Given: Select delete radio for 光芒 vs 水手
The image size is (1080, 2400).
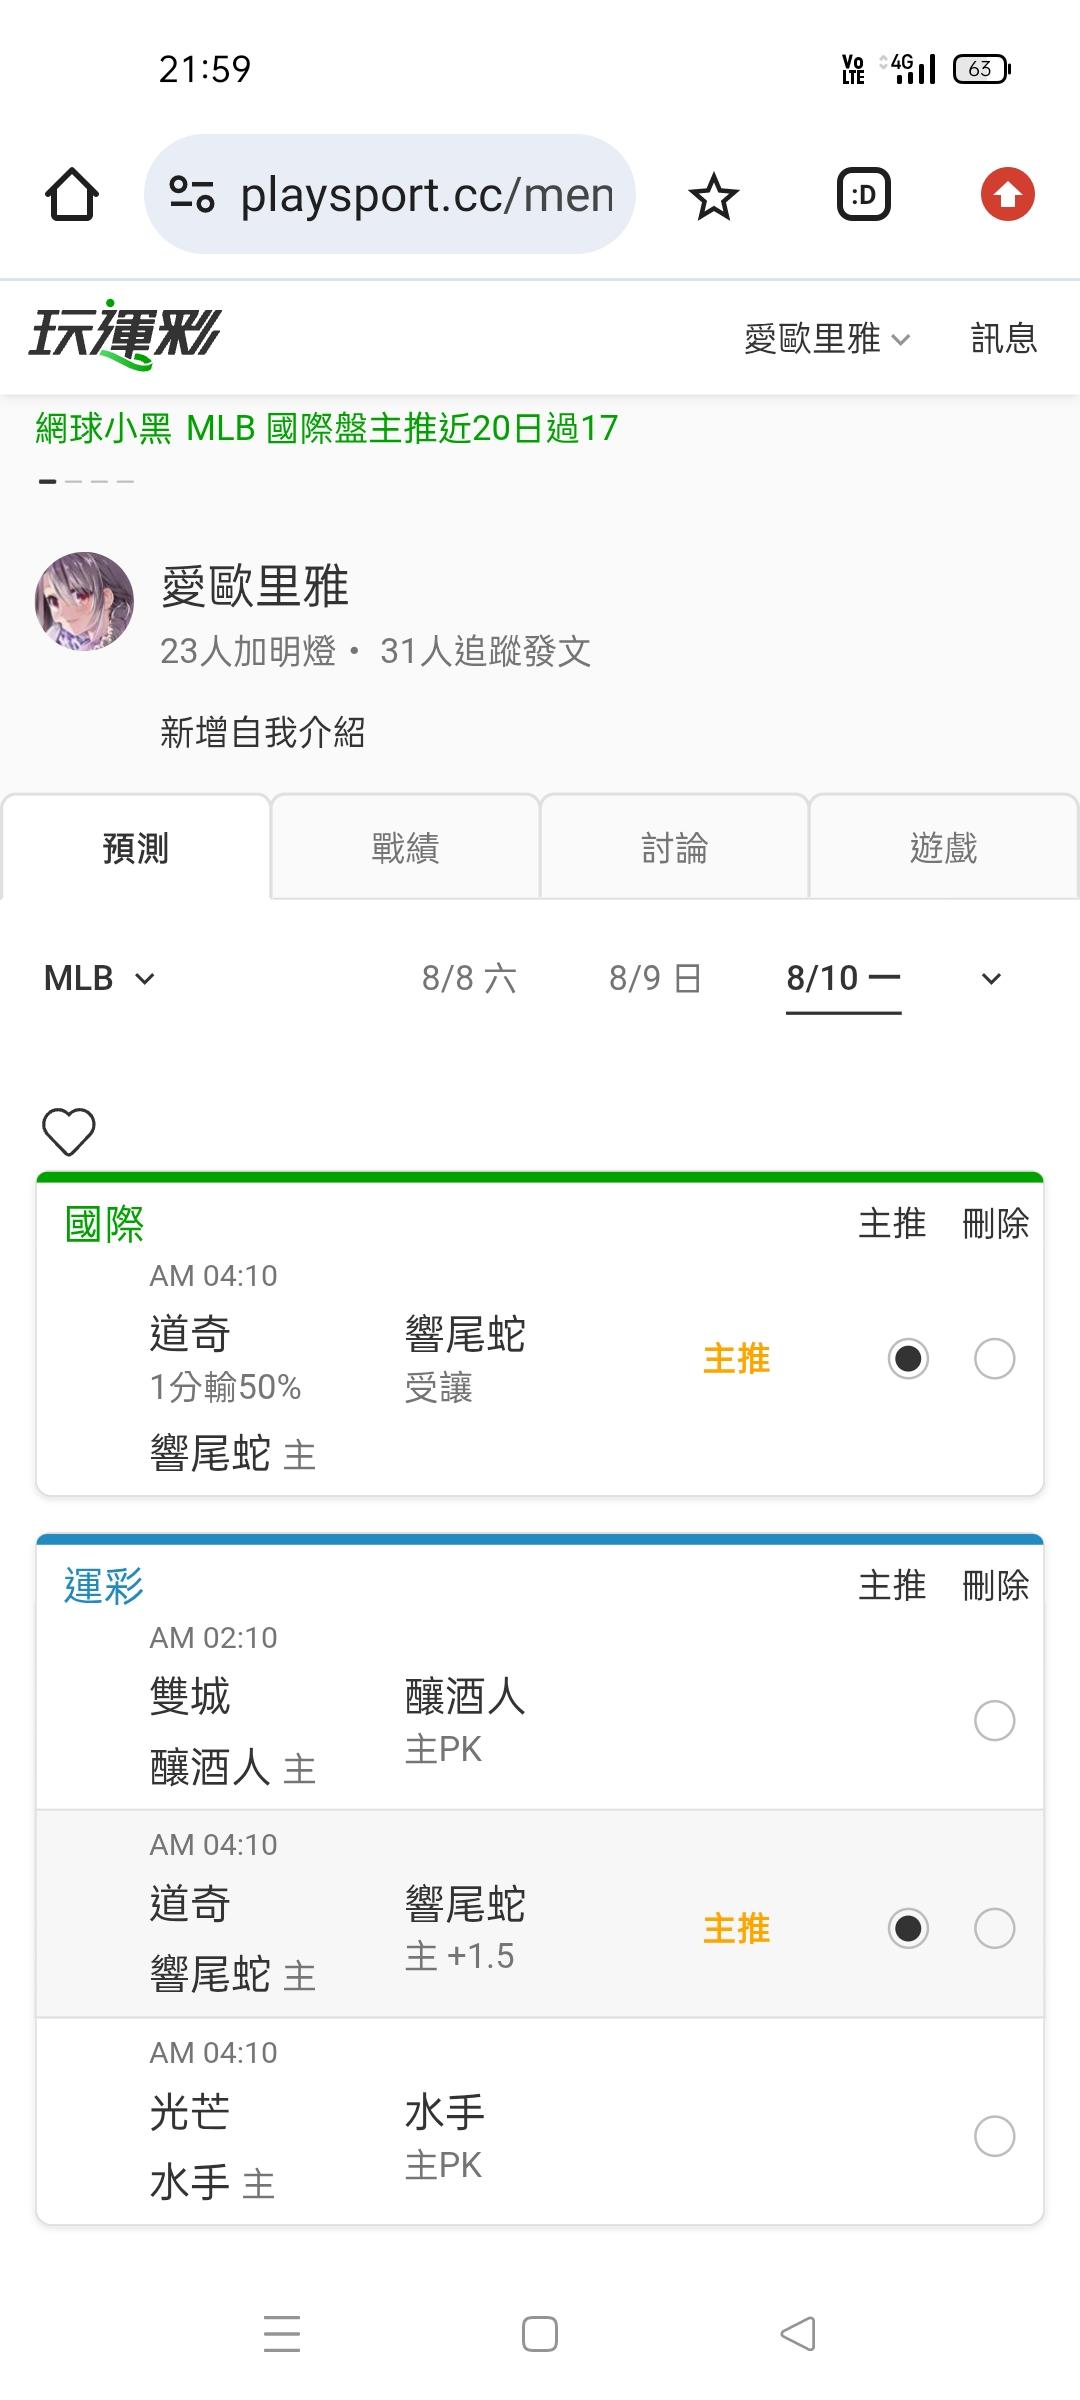Looking at the screenshot, I should (x=994, y=2135).
